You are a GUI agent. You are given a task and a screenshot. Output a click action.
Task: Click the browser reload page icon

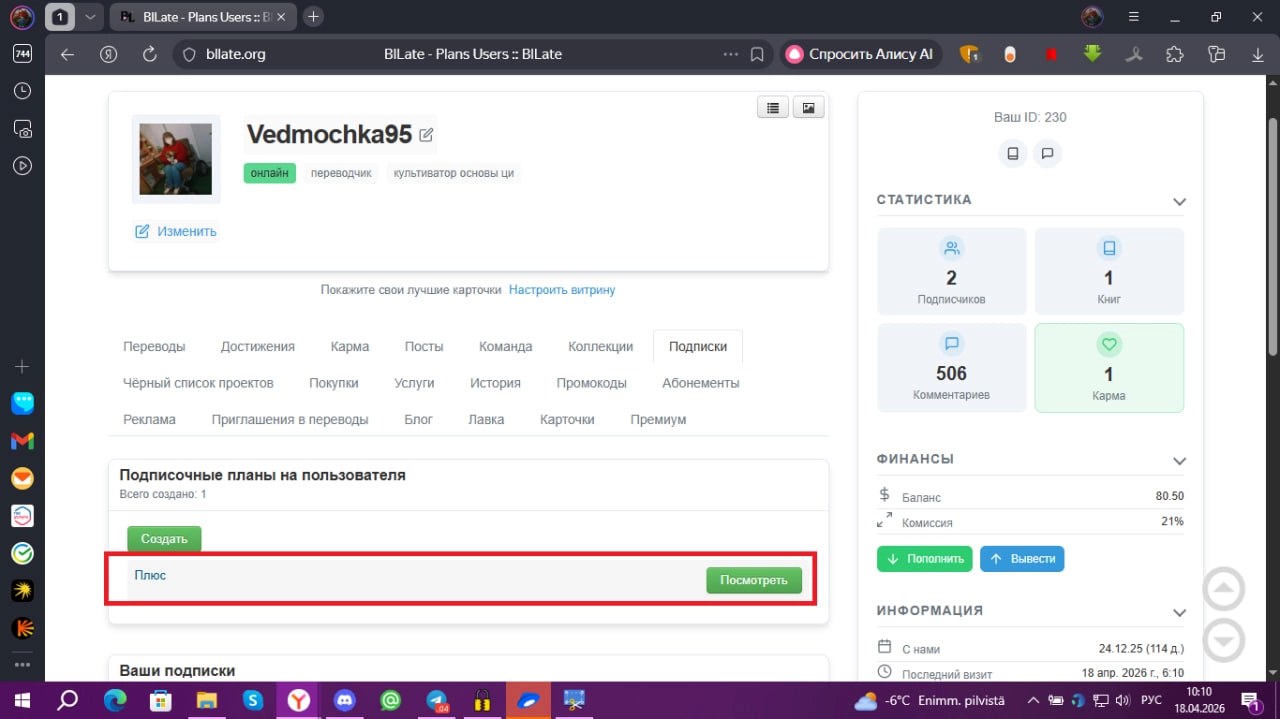[150, 54]
